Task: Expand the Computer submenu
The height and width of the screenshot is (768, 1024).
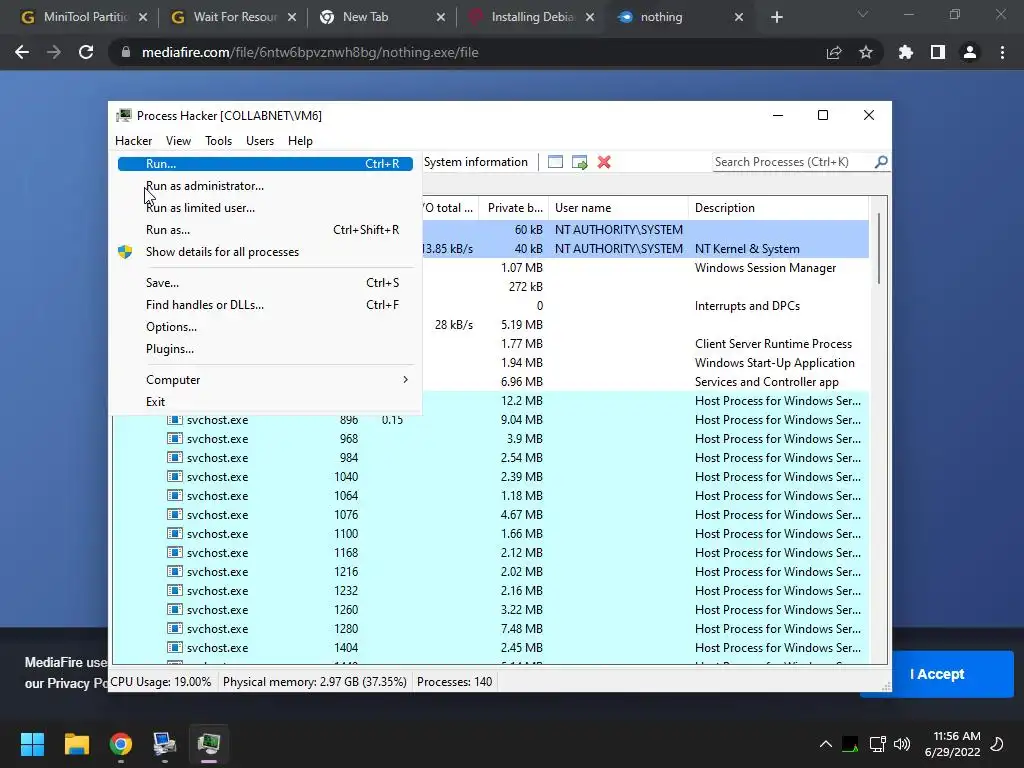Action: (x=265, y=380)
